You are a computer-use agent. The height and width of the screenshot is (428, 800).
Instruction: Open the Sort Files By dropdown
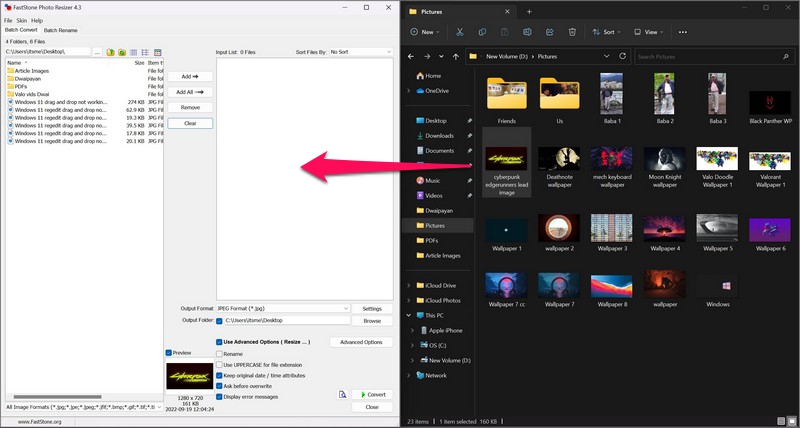(360, 51)
